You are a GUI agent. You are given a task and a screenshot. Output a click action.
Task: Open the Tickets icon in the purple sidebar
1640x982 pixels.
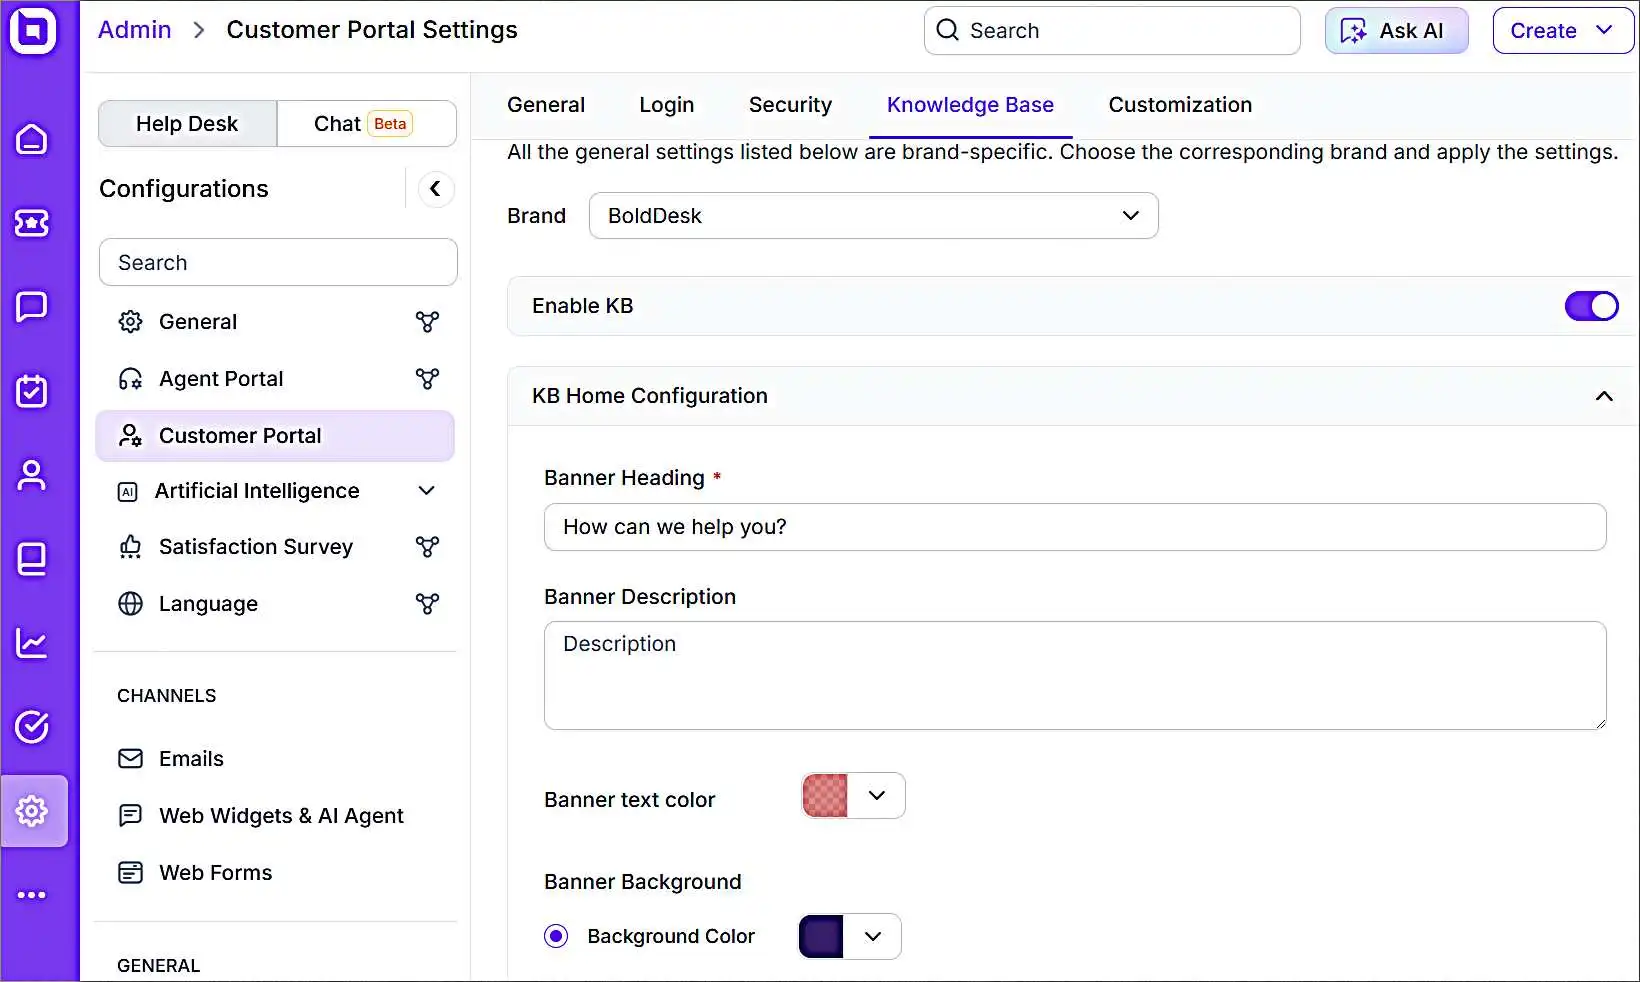tap(33, 224)
